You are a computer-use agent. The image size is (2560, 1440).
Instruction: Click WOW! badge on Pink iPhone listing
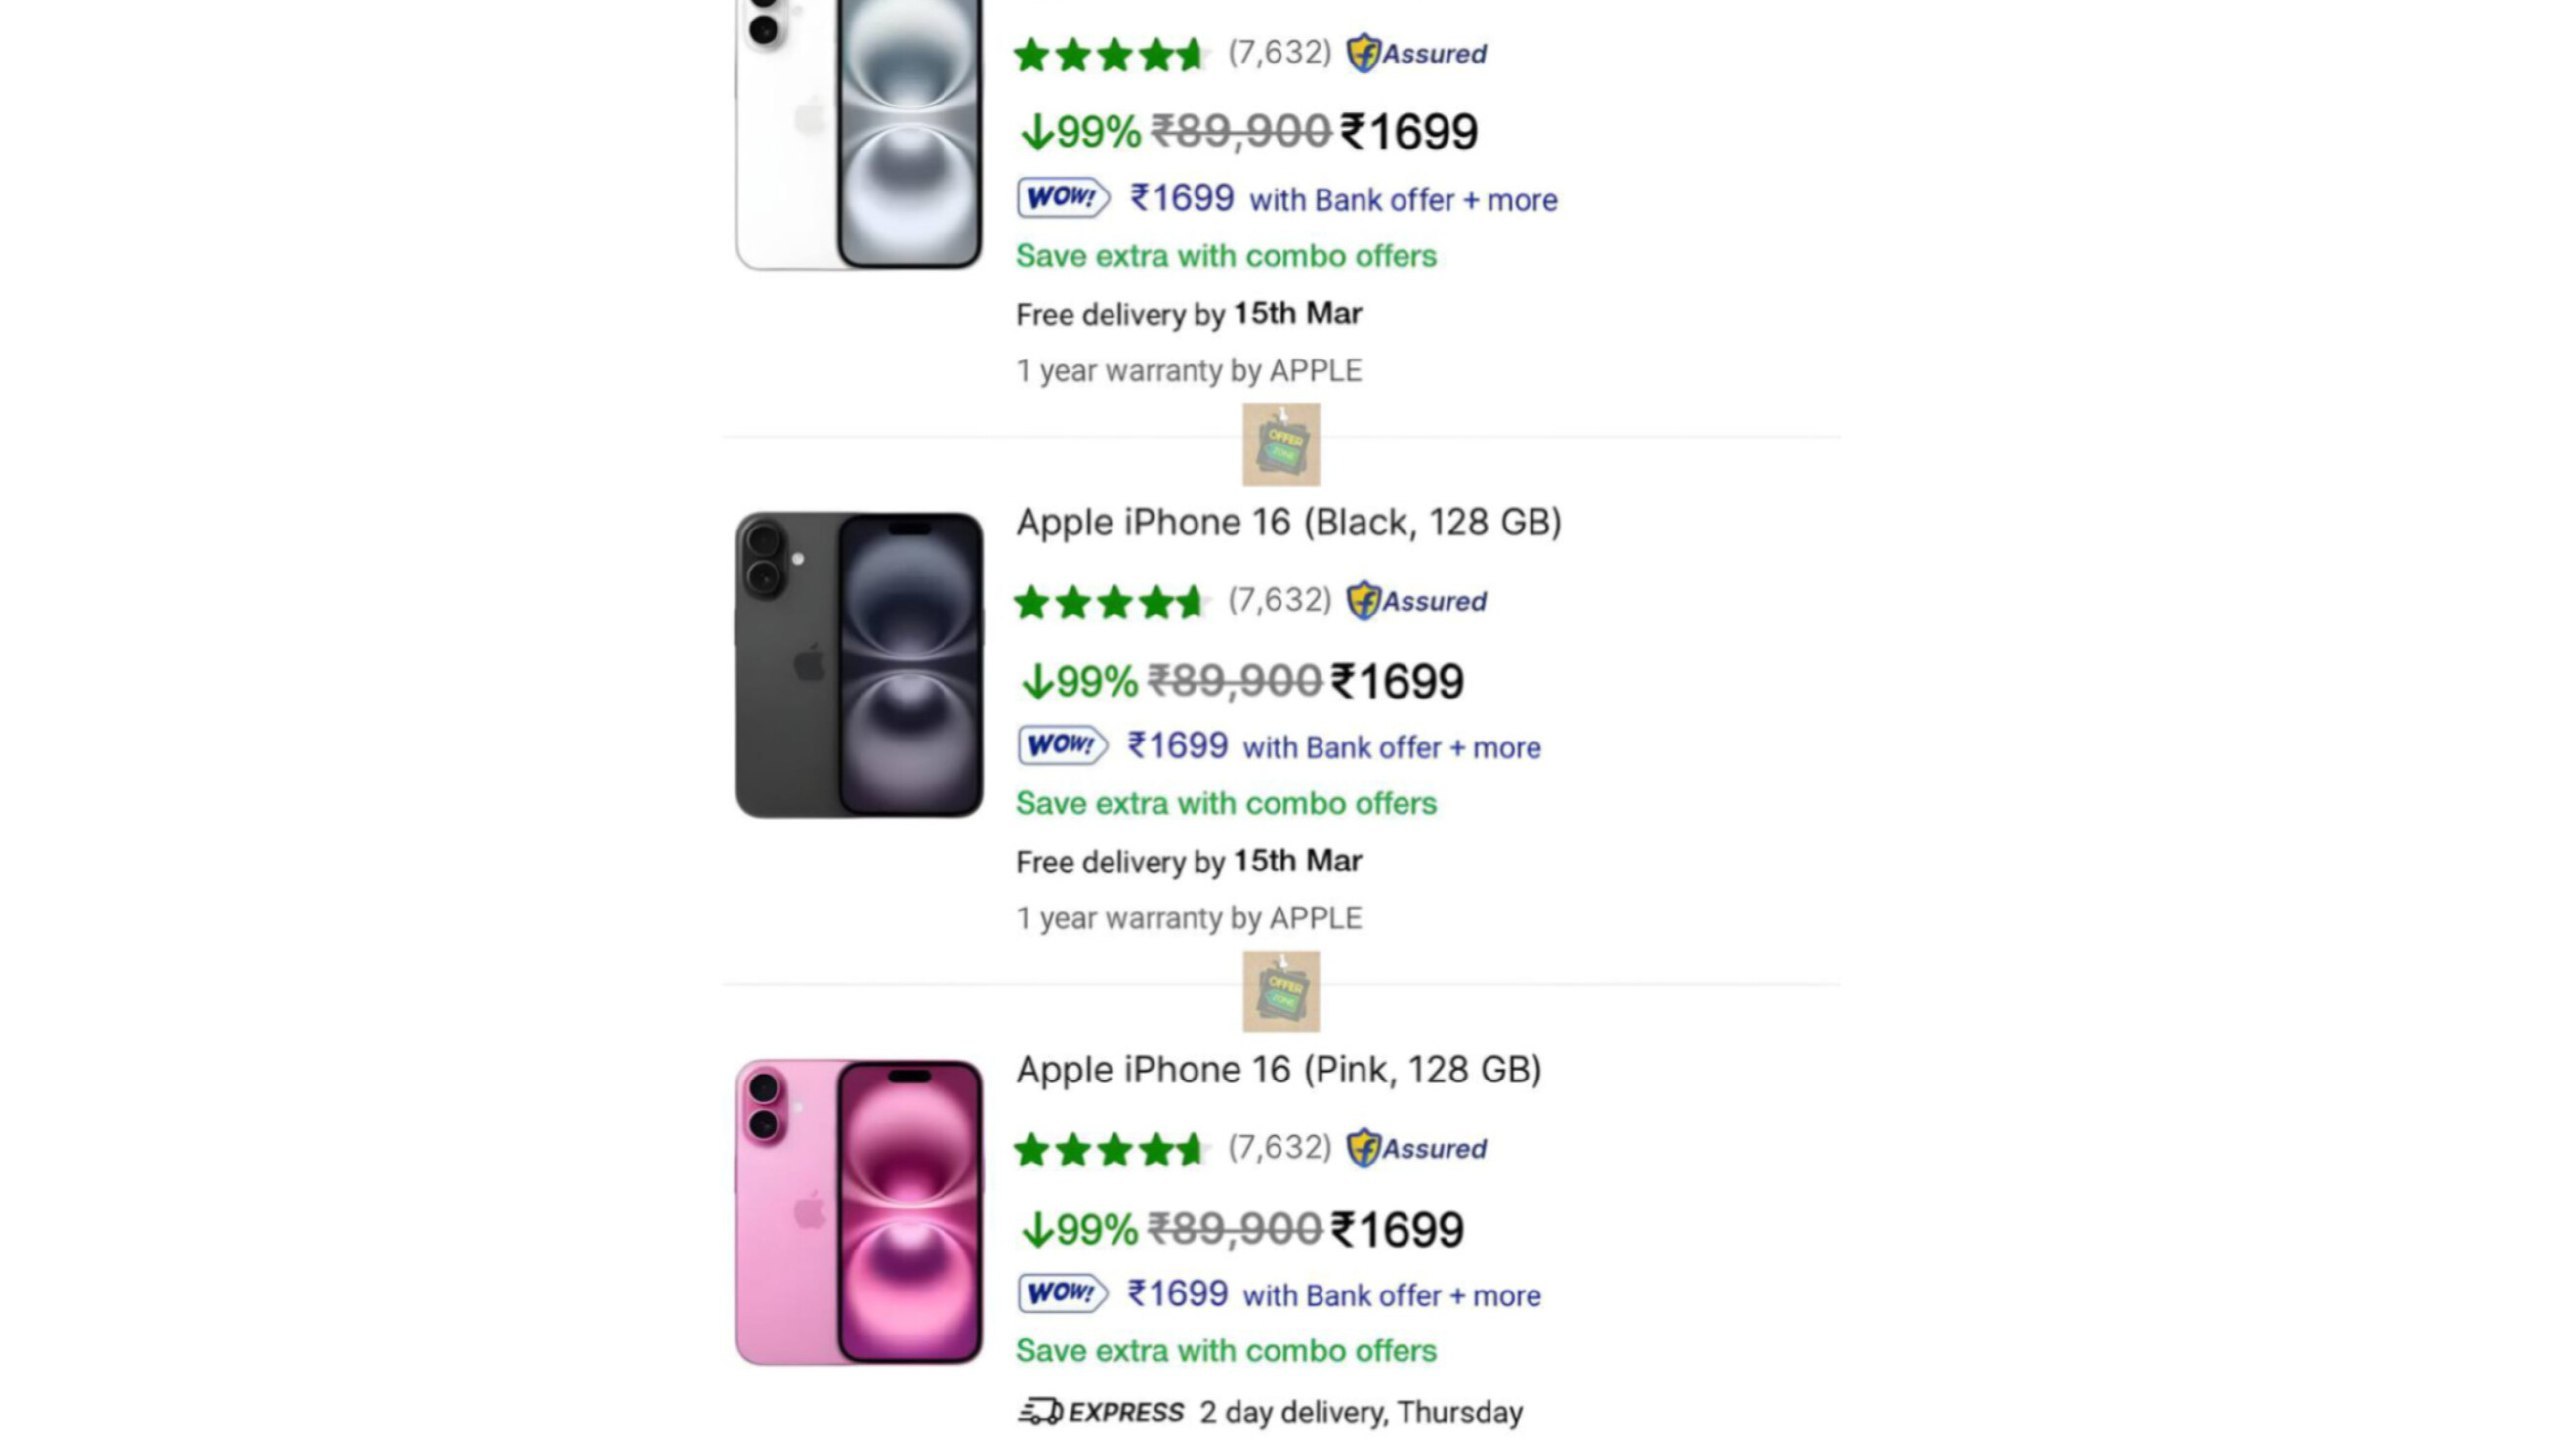click(x=1063, y=1293)
